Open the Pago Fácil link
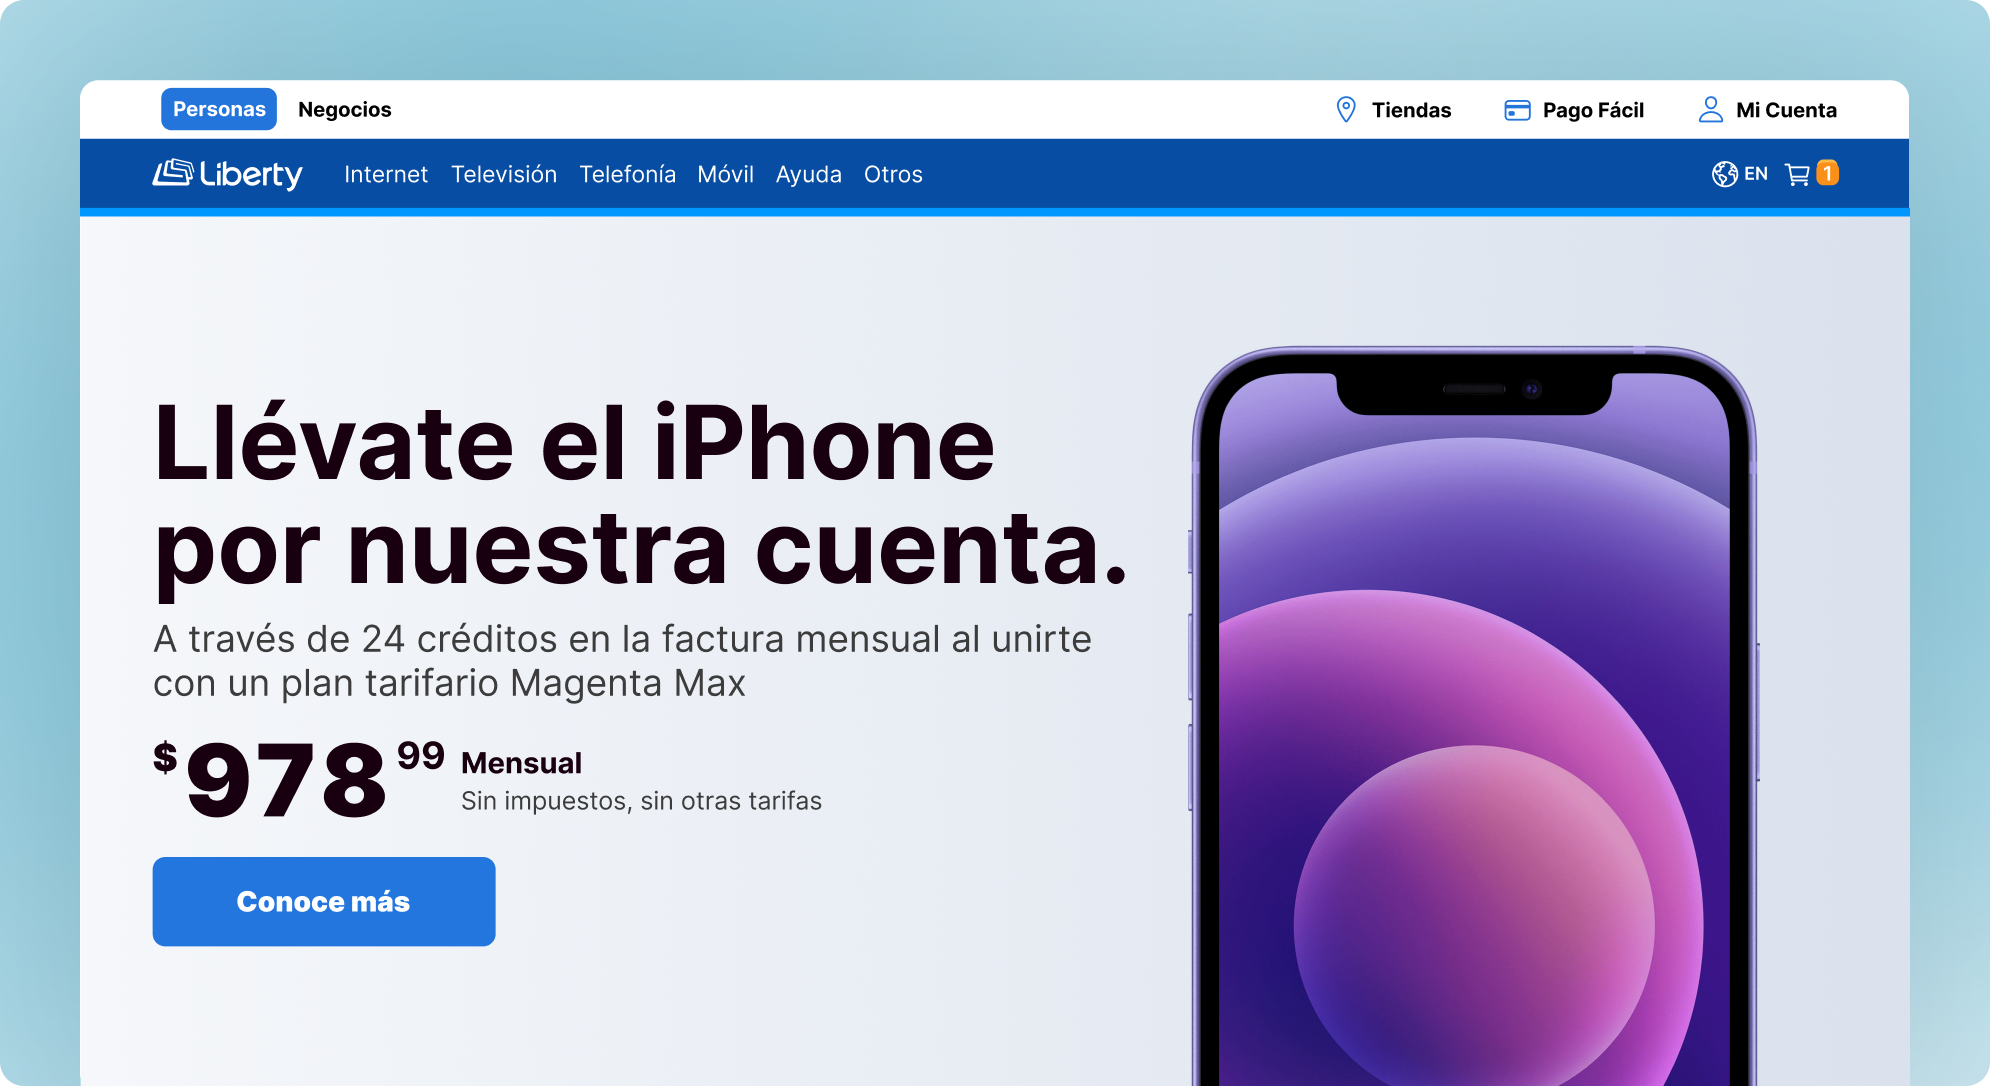 point(1593,110)
